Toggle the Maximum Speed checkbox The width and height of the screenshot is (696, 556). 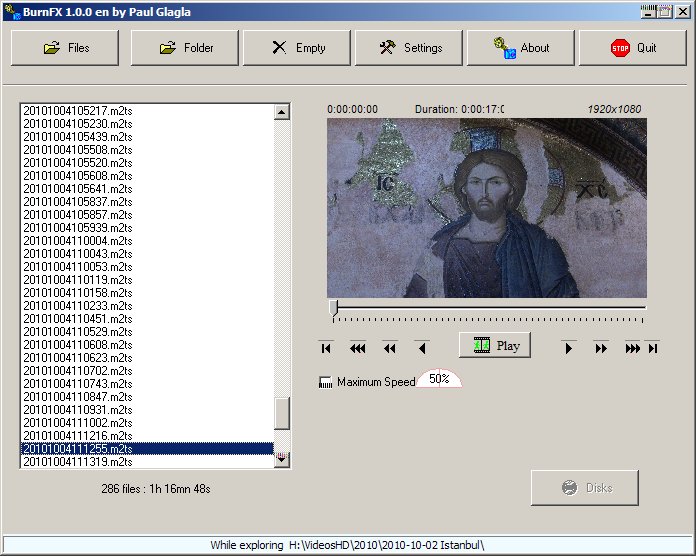(x=325, y=382)
